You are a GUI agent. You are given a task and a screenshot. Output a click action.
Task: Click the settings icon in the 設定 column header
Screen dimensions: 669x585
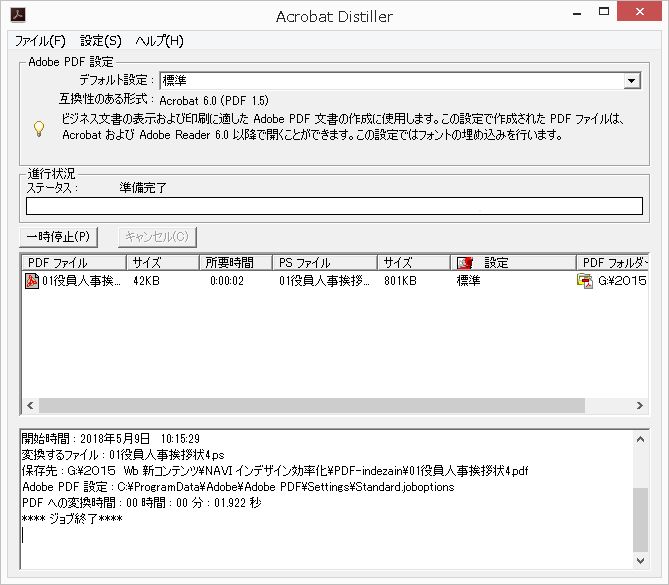pos(465,263)
